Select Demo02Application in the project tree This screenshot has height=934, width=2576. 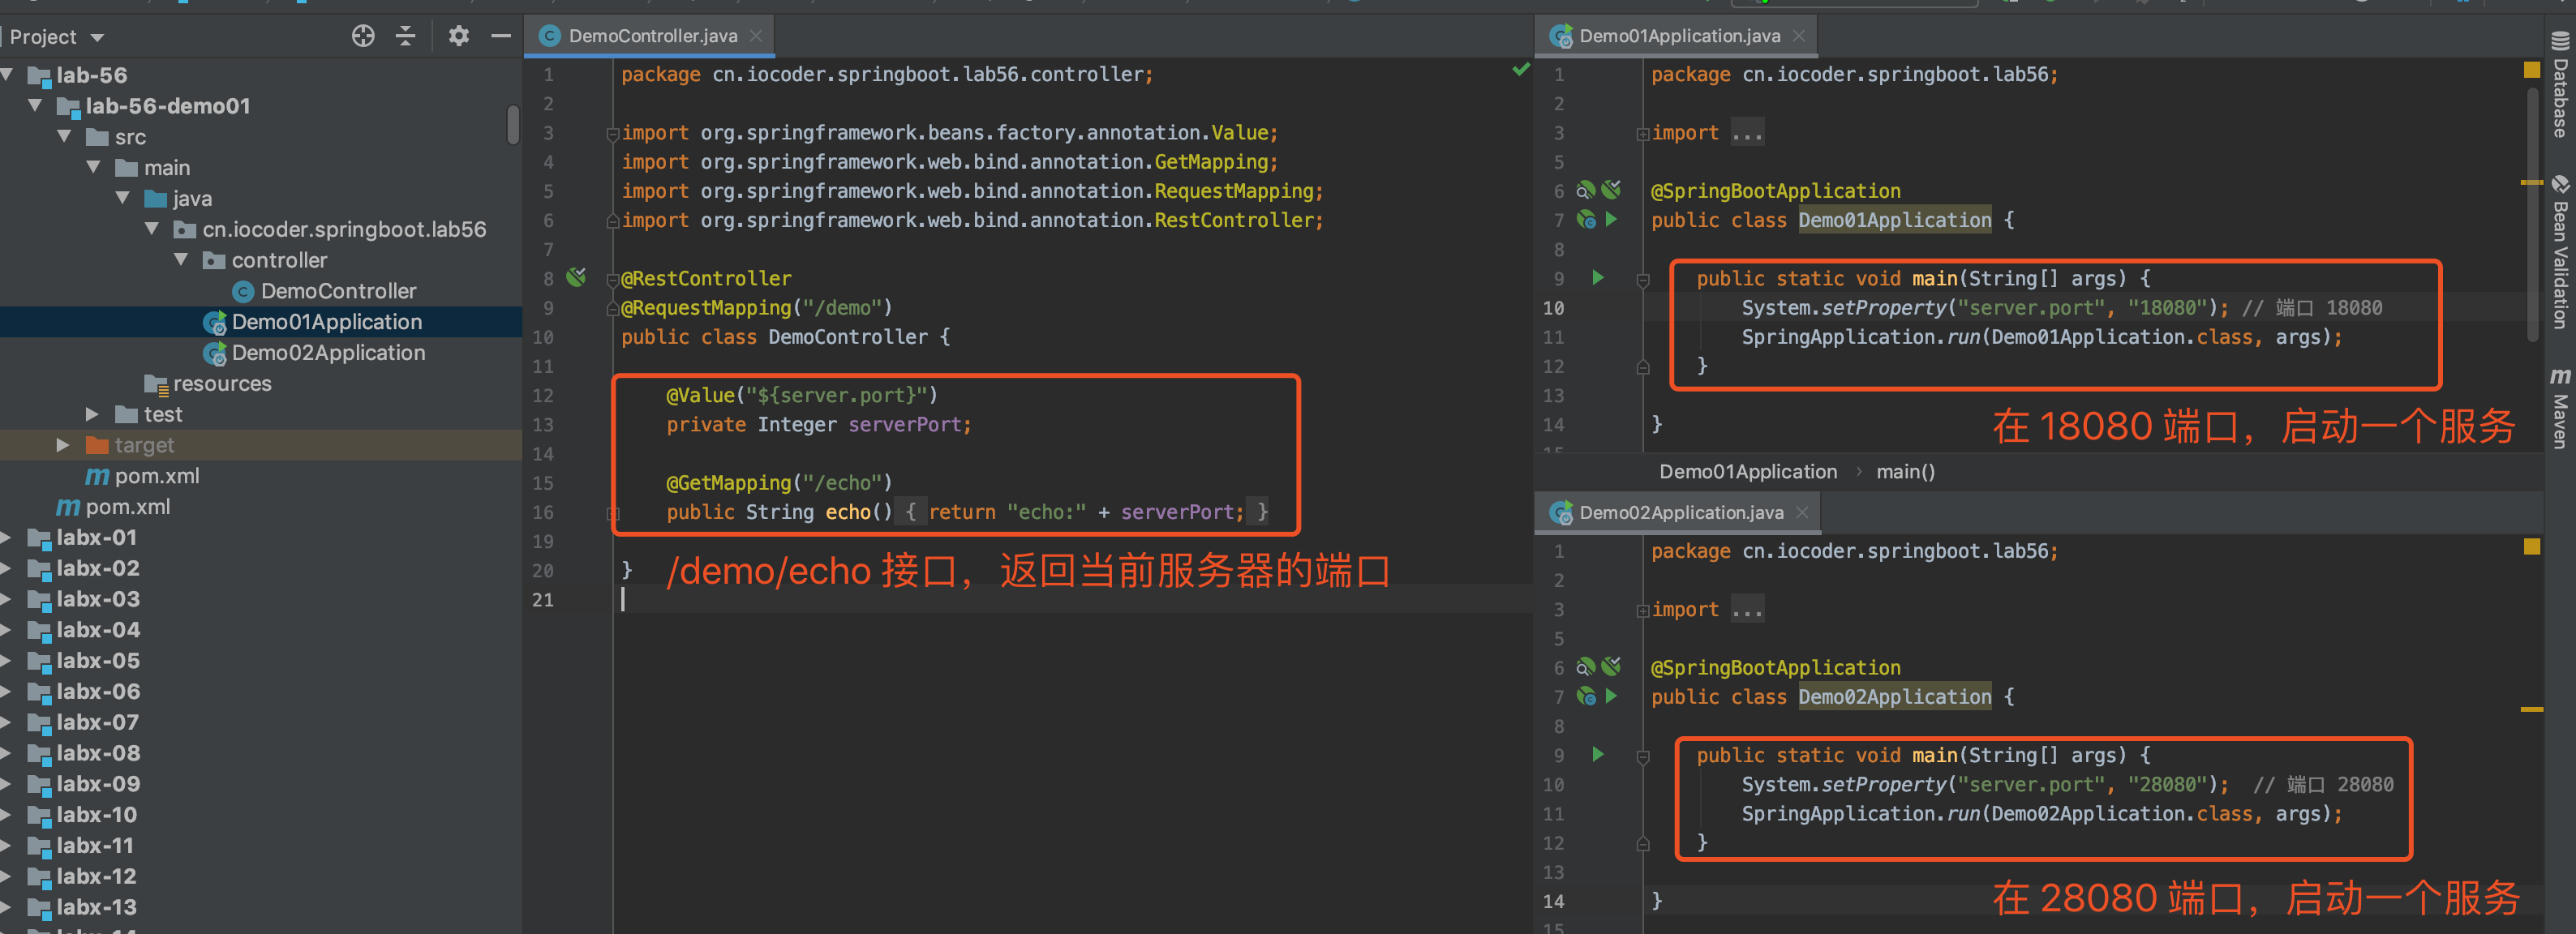(x=327, y=353)
